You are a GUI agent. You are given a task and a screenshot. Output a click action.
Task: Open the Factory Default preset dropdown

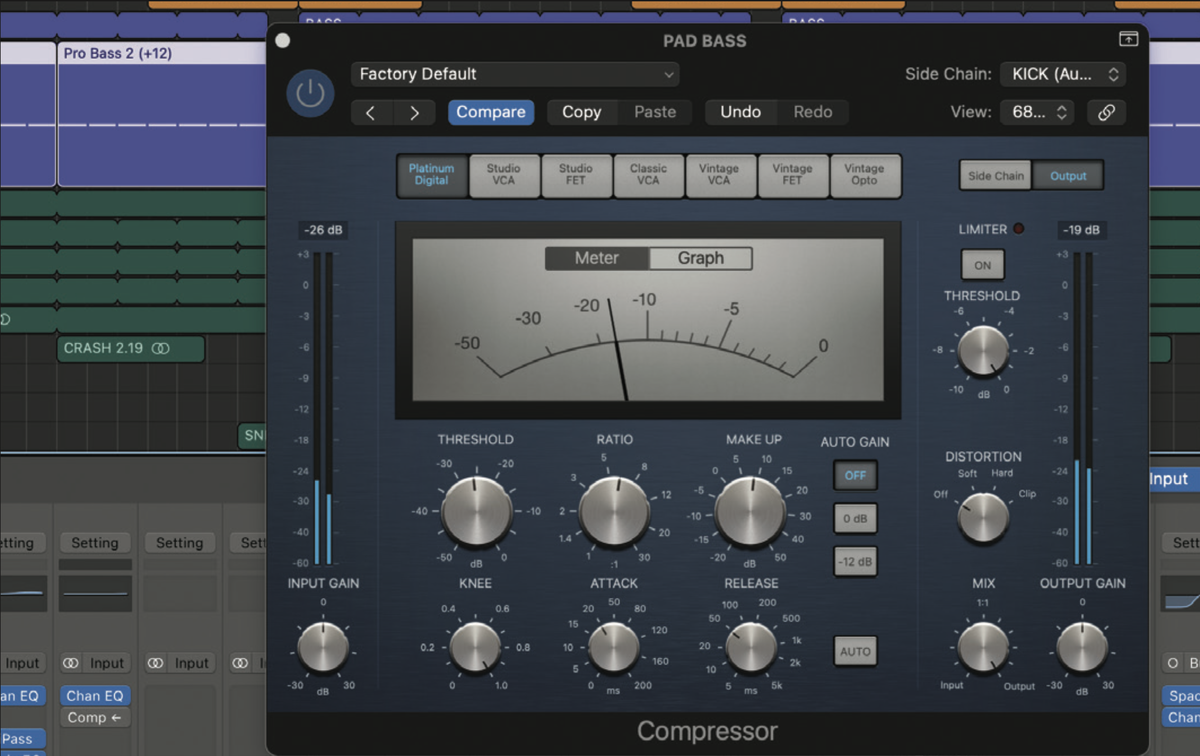click(515, 74)
